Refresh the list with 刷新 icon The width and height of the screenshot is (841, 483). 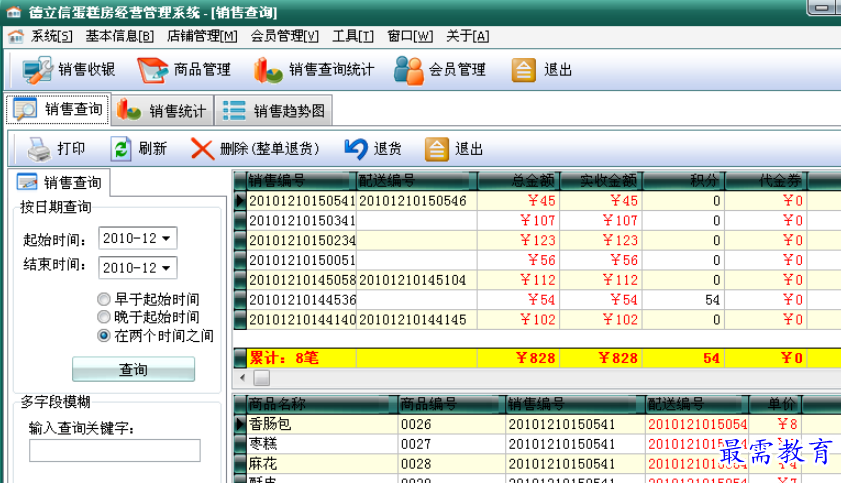[x=121, y=149]
